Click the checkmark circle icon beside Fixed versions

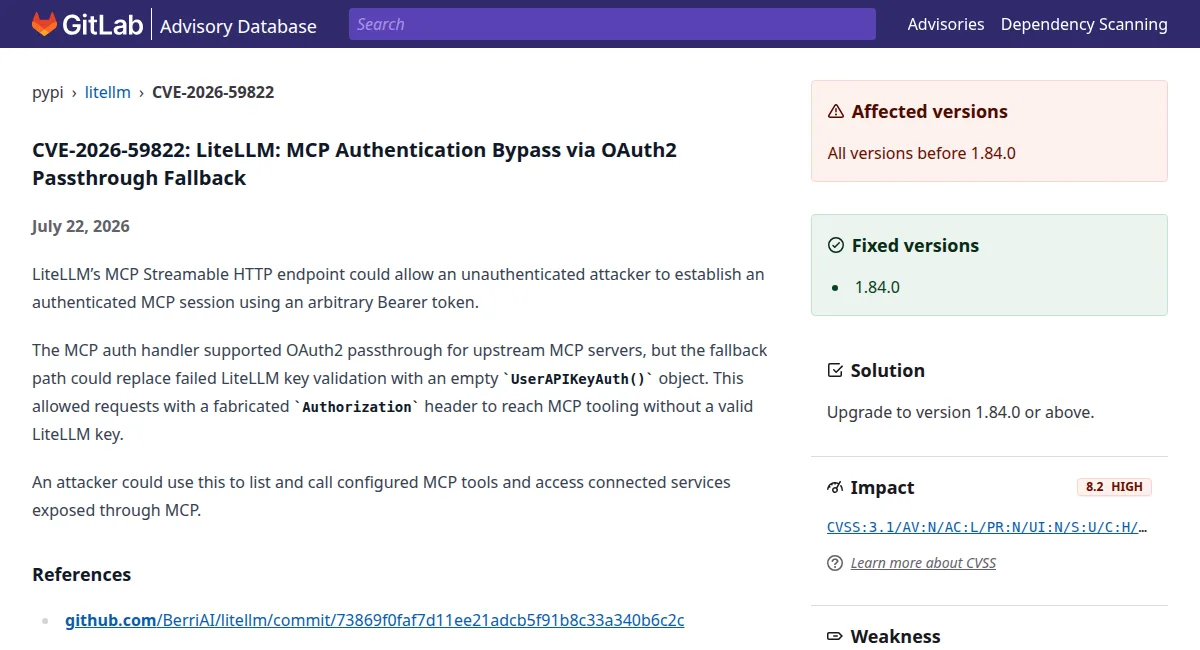coord(836,246)
